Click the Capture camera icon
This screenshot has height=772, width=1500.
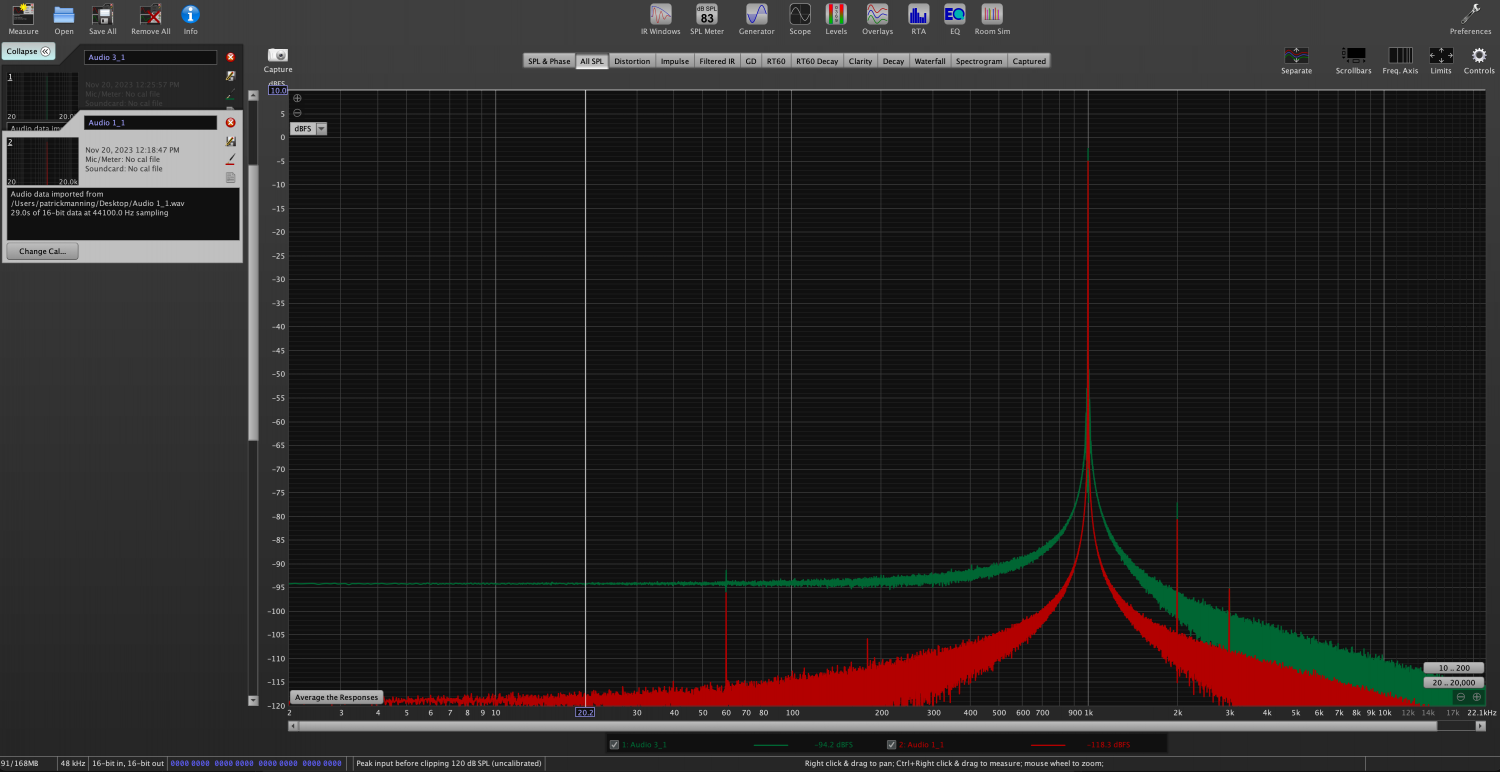(x=278, y=55)
